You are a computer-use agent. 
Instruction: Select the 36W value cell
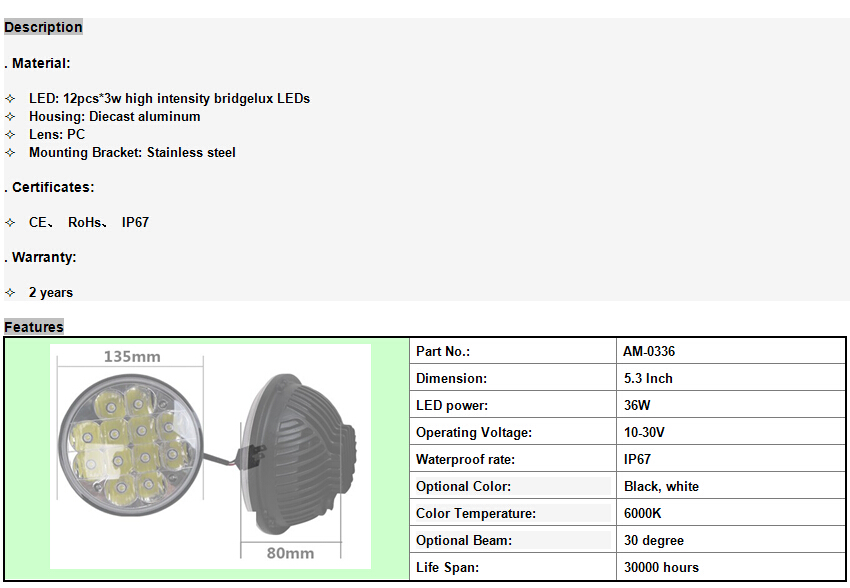coord(731,405)
